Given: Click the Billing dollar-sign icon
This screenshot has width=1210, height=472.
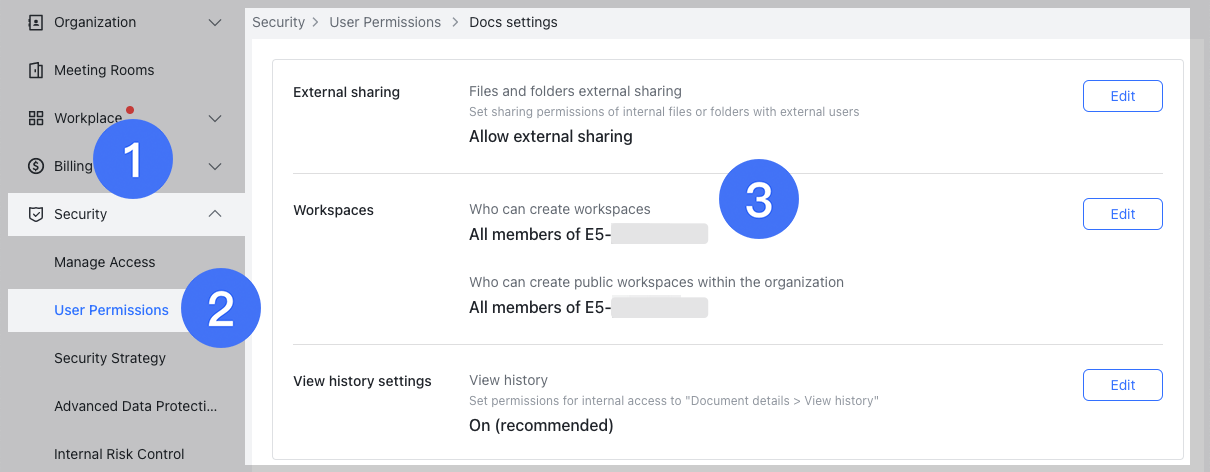Looking at the screenshot, I should pos(36,166).
